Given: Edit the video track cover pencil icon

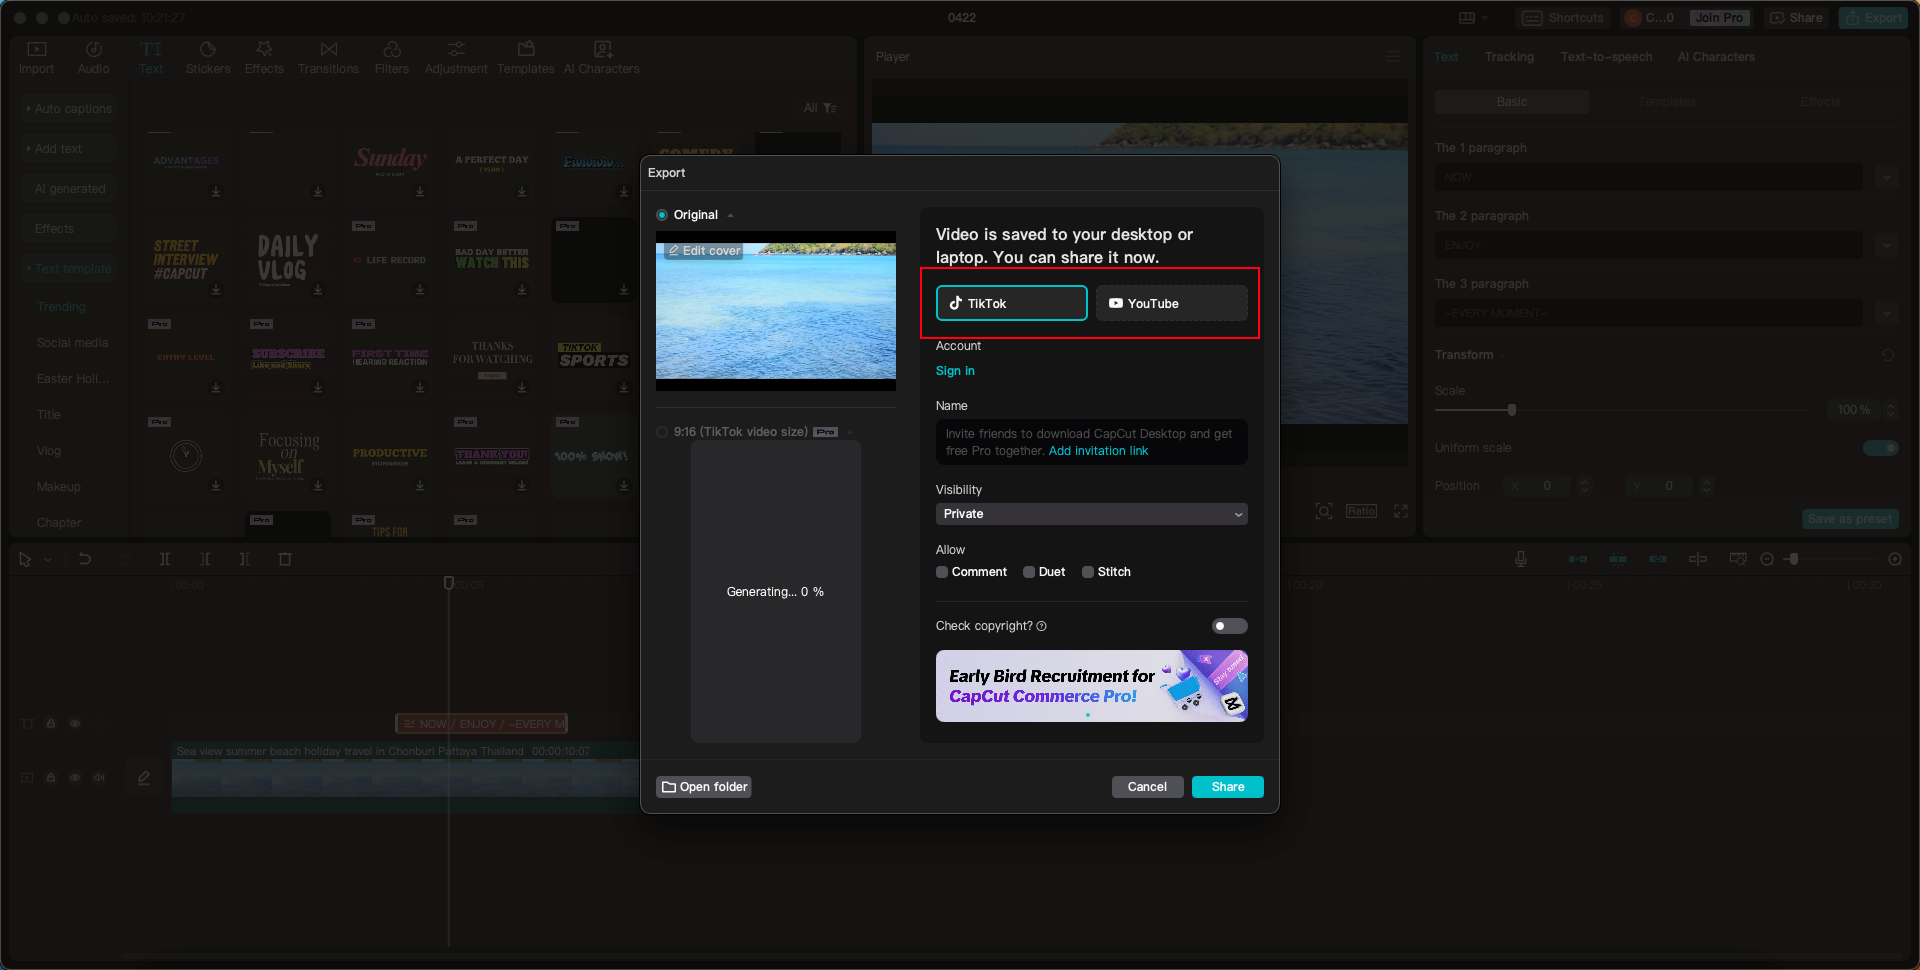Looking at the screenshot, I should pyautogui.click(x=144, y=777).
